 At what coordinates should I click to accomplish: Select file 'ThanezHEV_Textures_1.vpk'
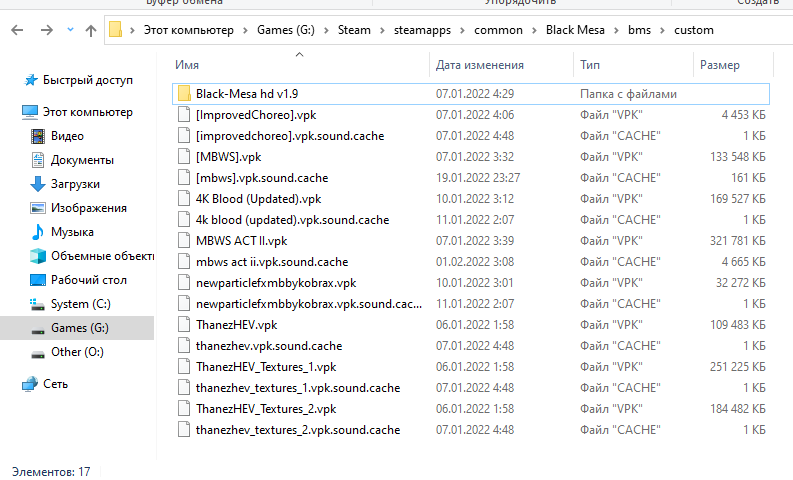coord(266,367)
